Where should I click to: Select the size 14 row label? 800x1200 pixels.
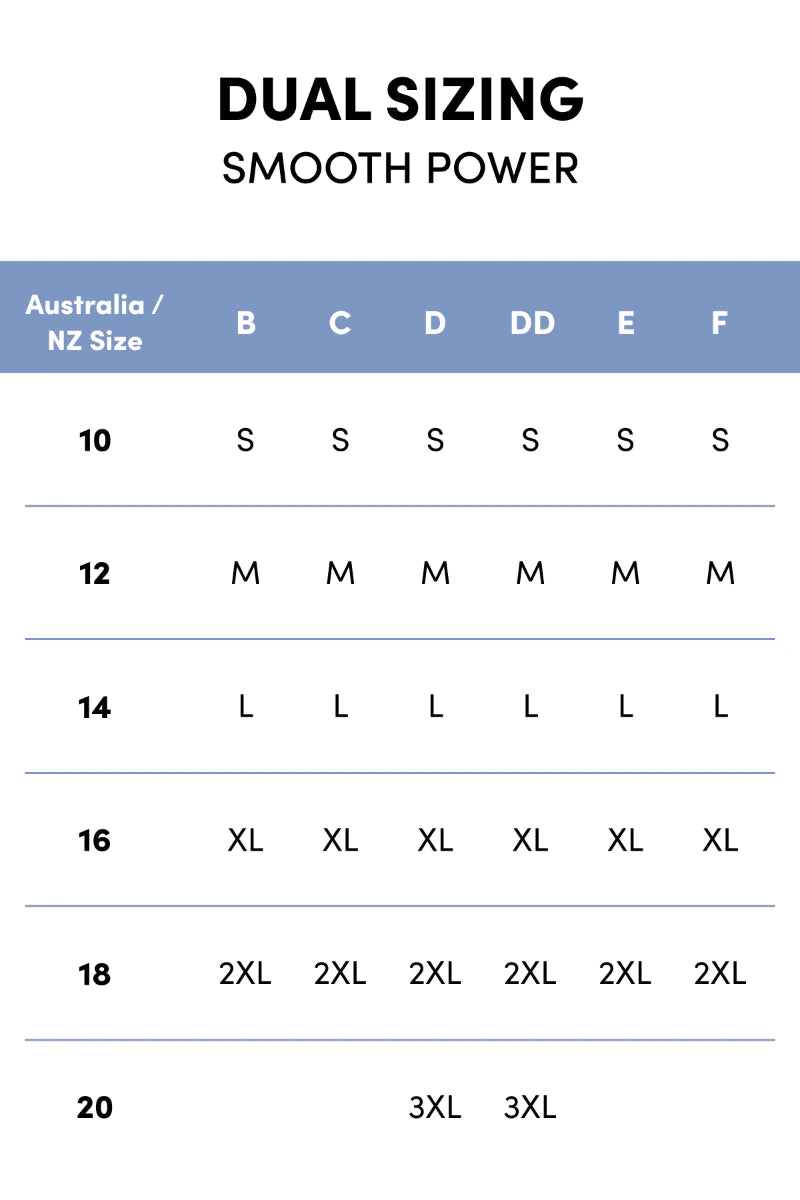(x=95, y=708)
